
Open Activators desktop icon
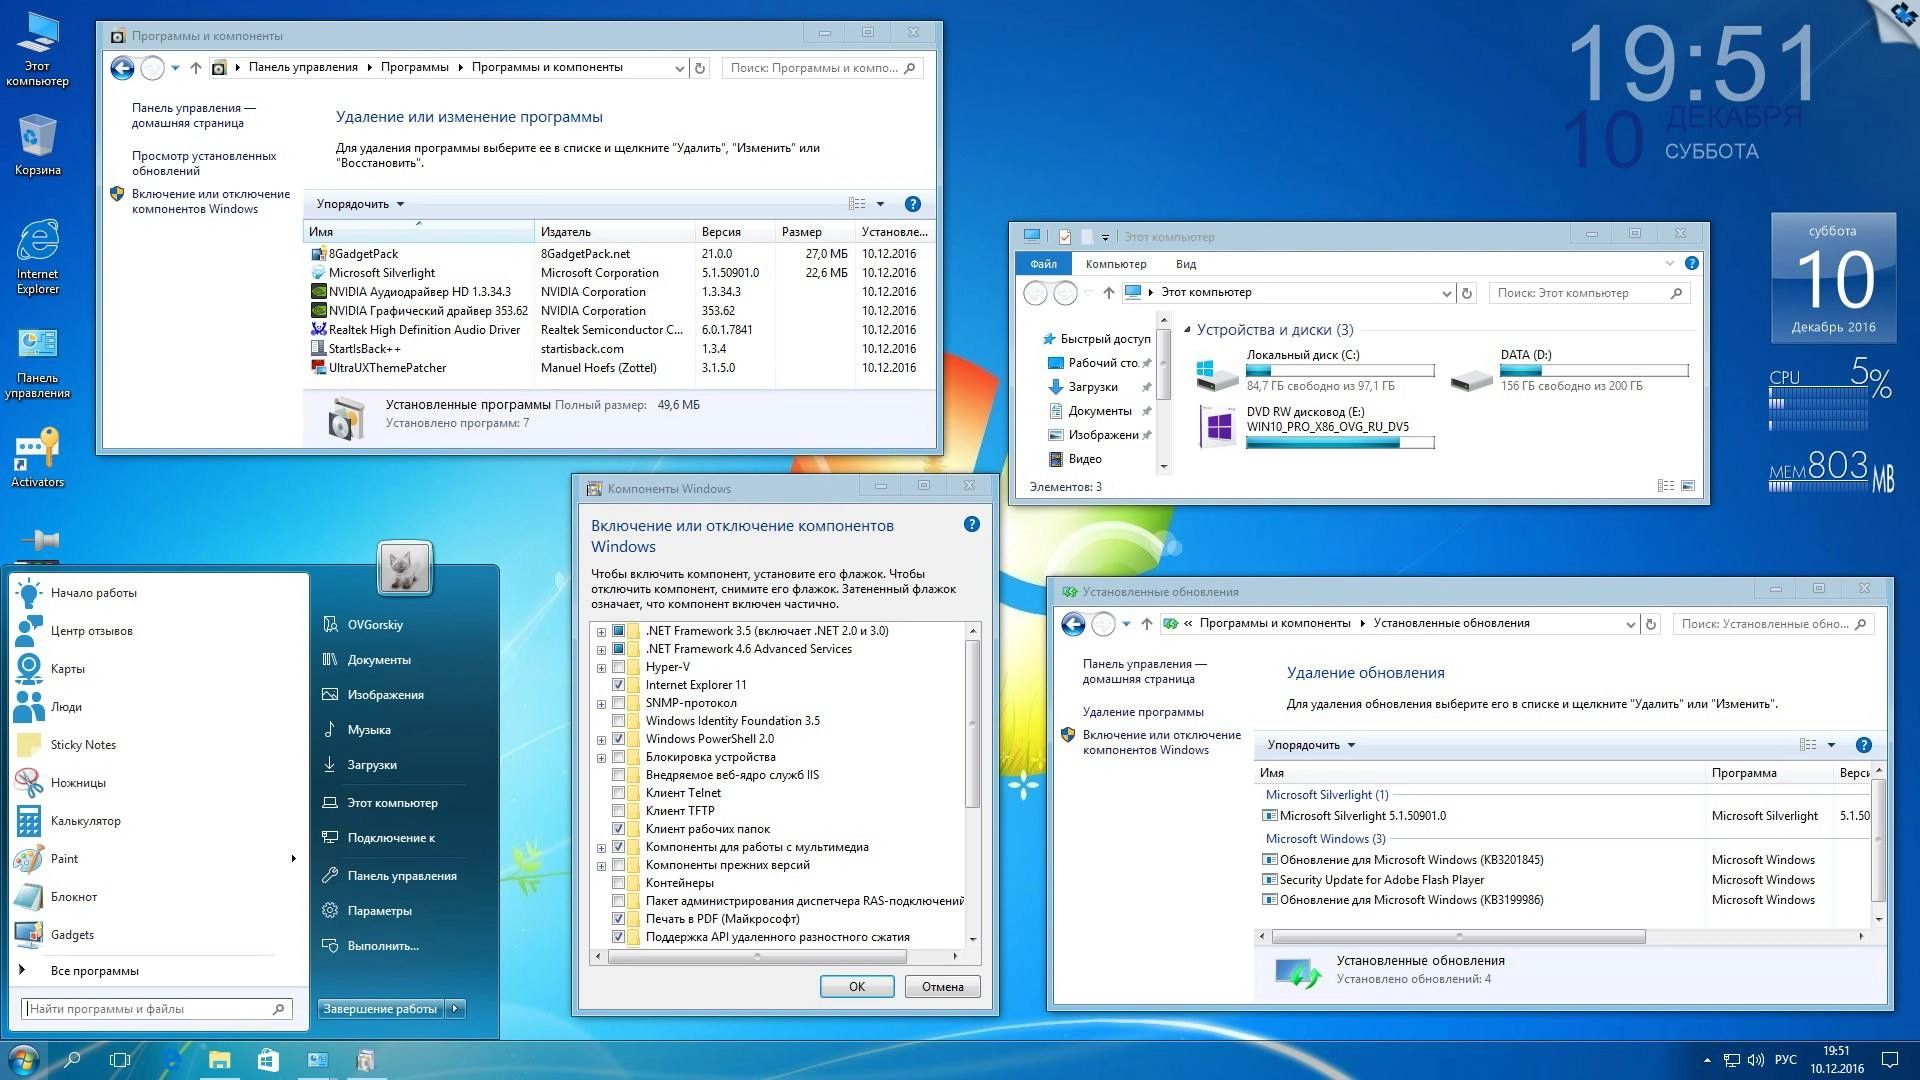point(37,458)
